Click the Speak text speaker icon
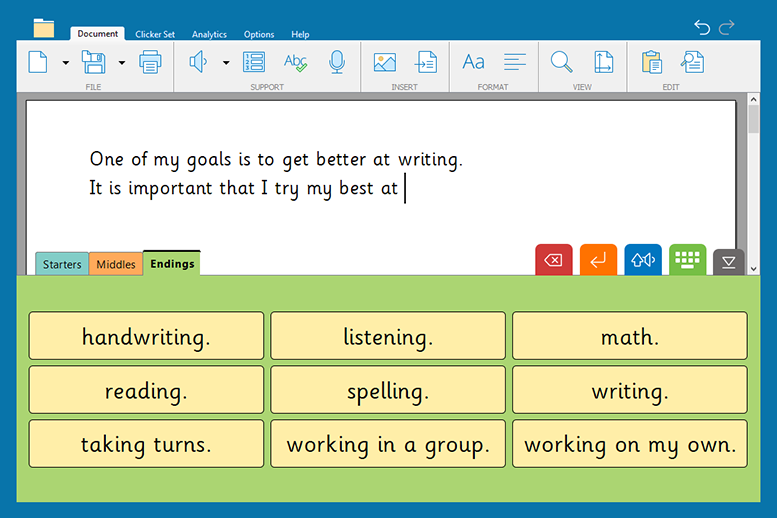The image size is (777, 518). 198,63
